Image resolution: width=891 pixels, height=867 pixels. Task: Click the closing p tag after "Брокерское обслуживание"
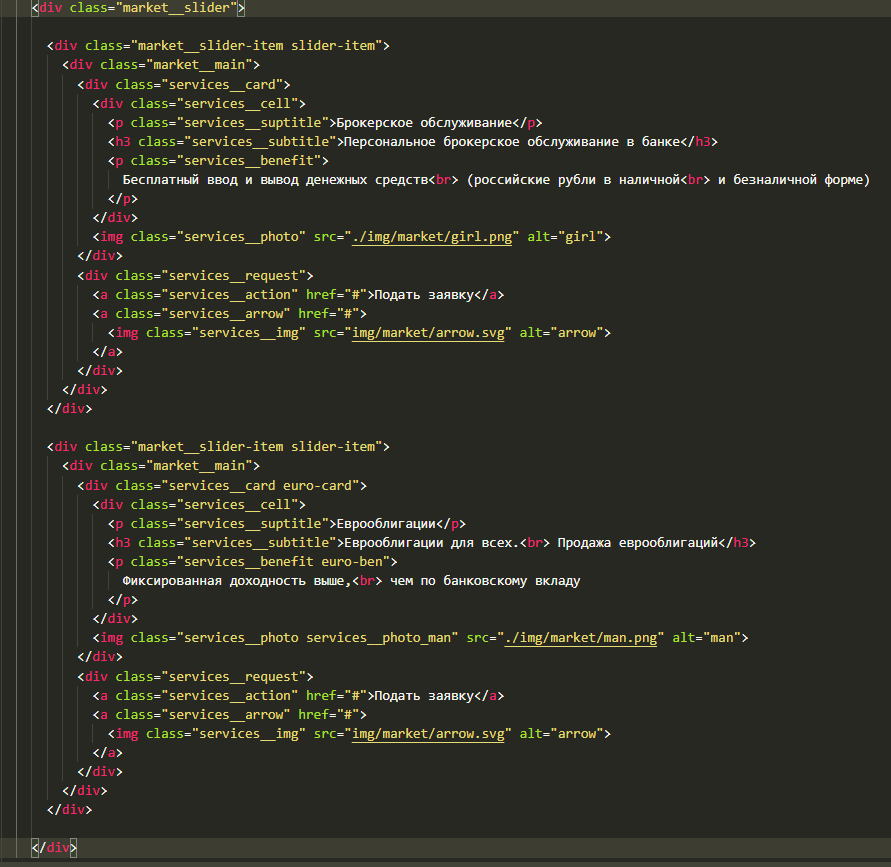527,123
